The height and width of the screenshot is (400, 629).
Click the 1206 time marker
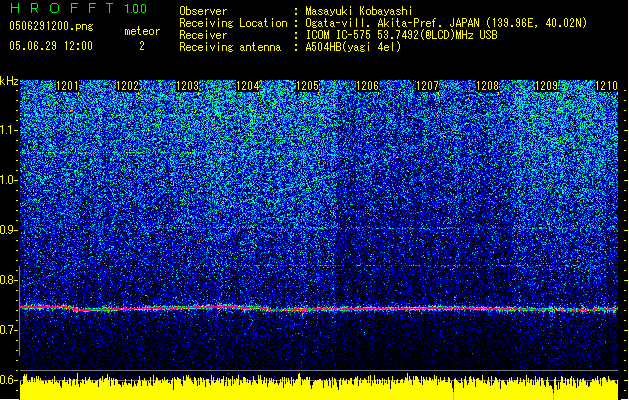pos(367,86)
